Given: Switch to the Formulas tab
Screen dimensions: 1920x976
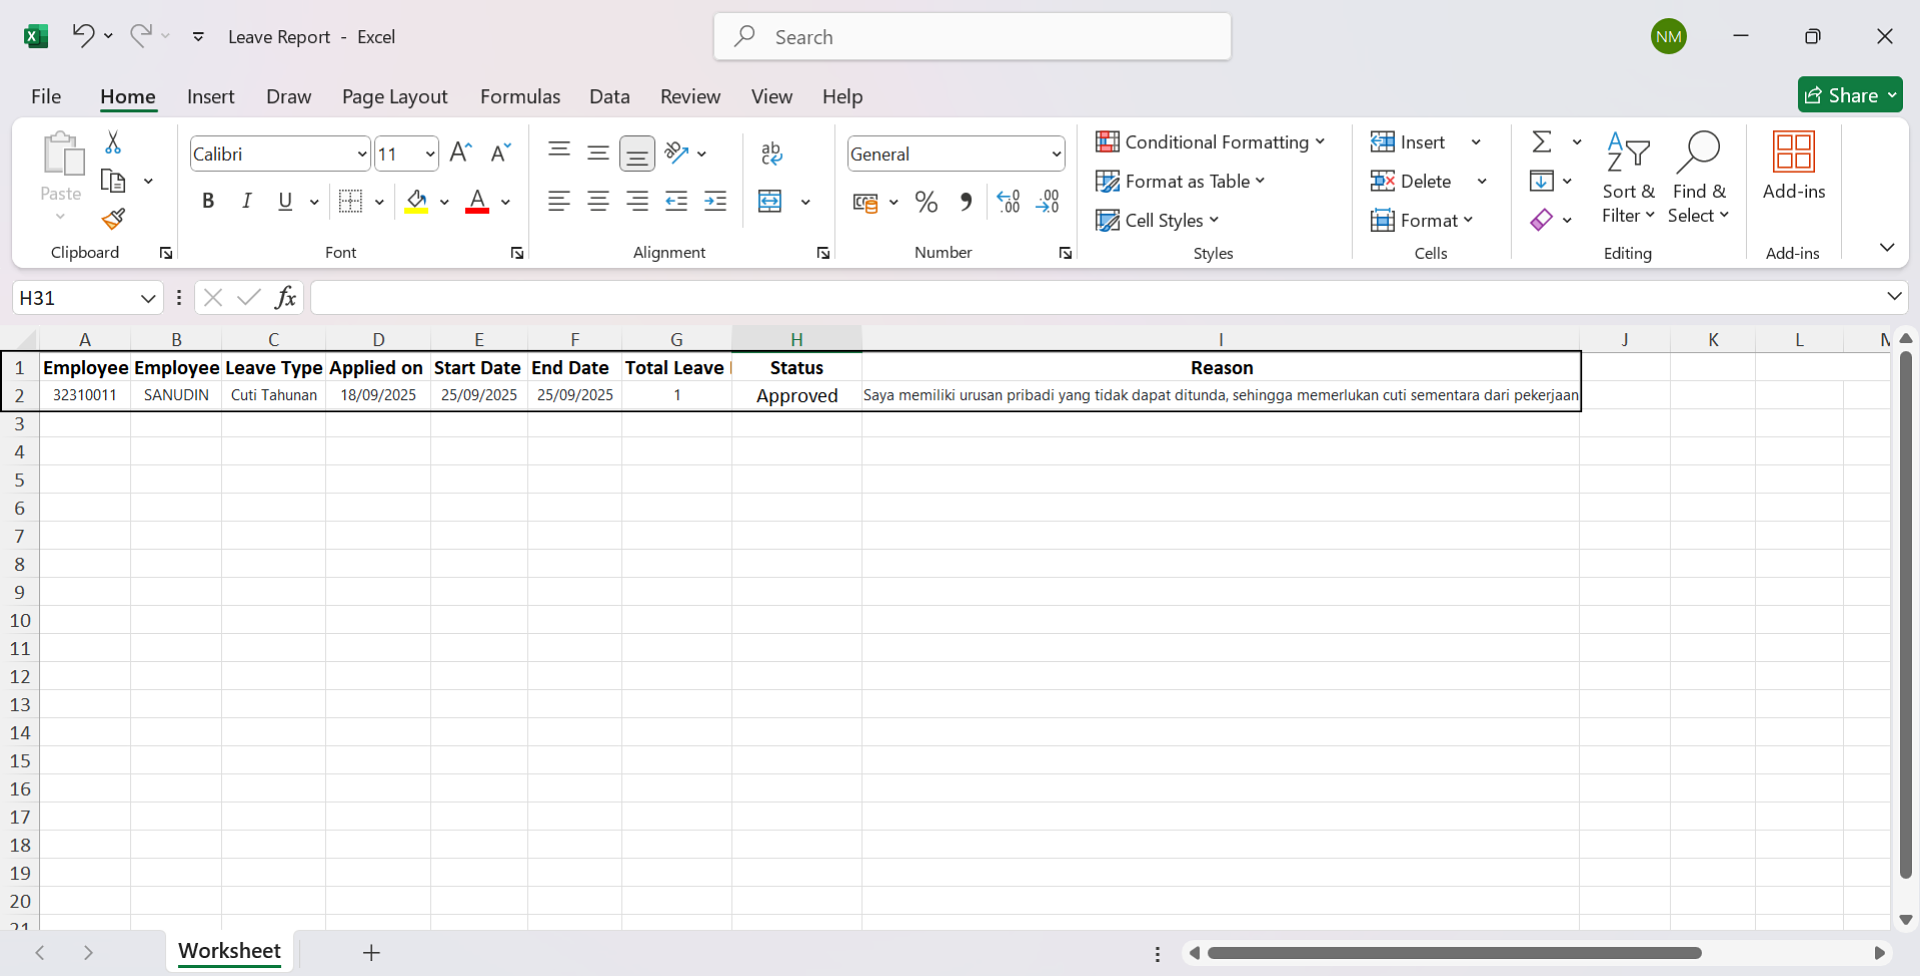Looking at the screenshot, I should tap(520, 97).
